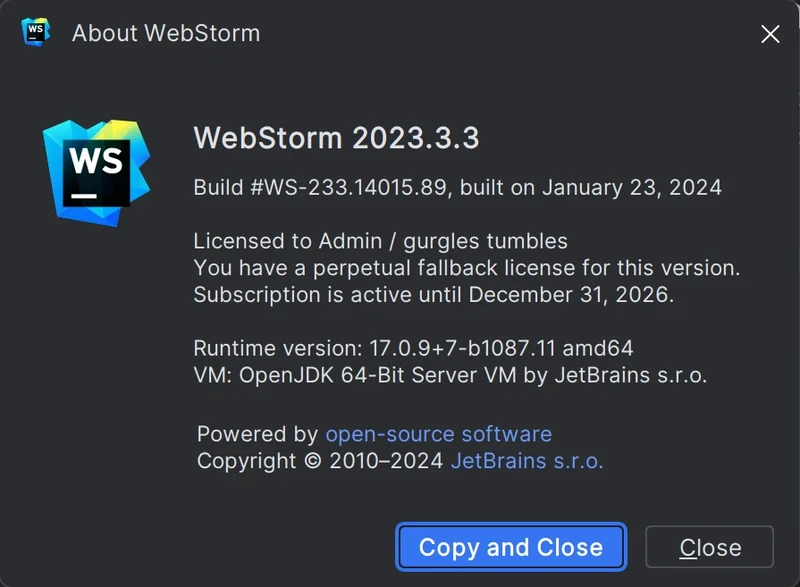The image size is (800, 587).
Task: Click the 'built on January 23, 2024' date
Action: [591, 187]
